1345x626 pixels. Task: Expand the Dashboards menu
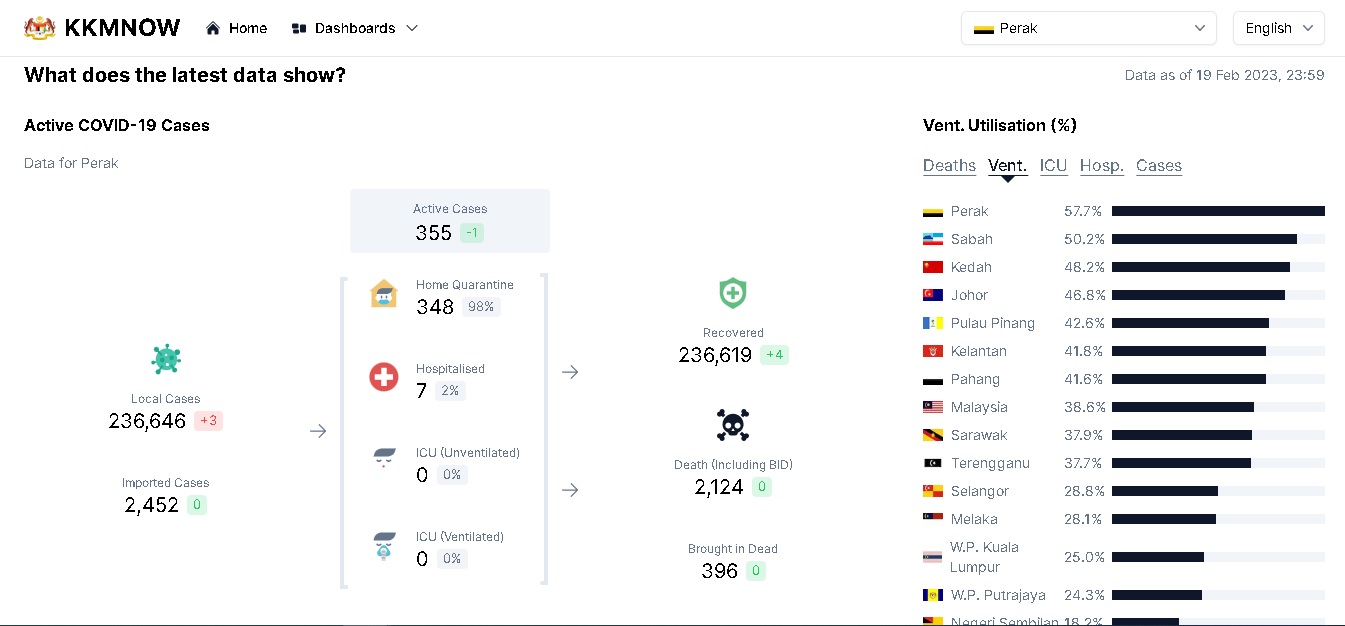point(355,28)
